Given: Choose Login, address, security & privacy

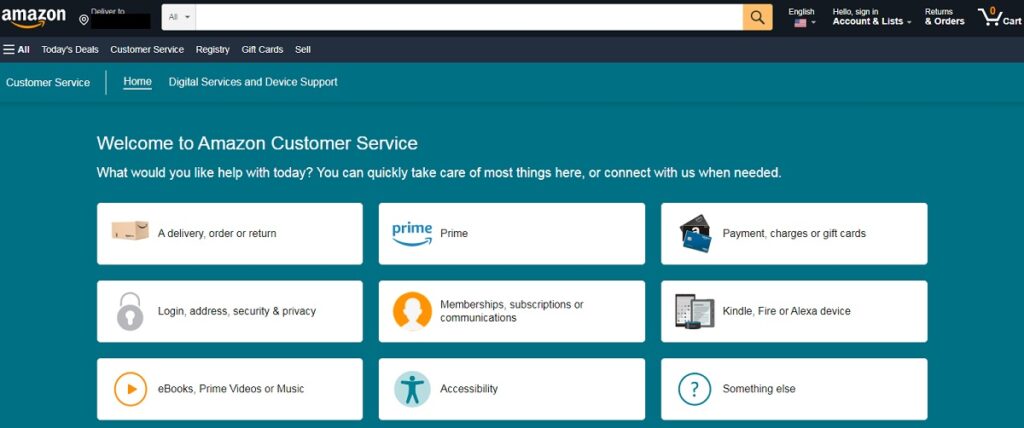Looking at the screenshot, I should click(x=230, y=311).
